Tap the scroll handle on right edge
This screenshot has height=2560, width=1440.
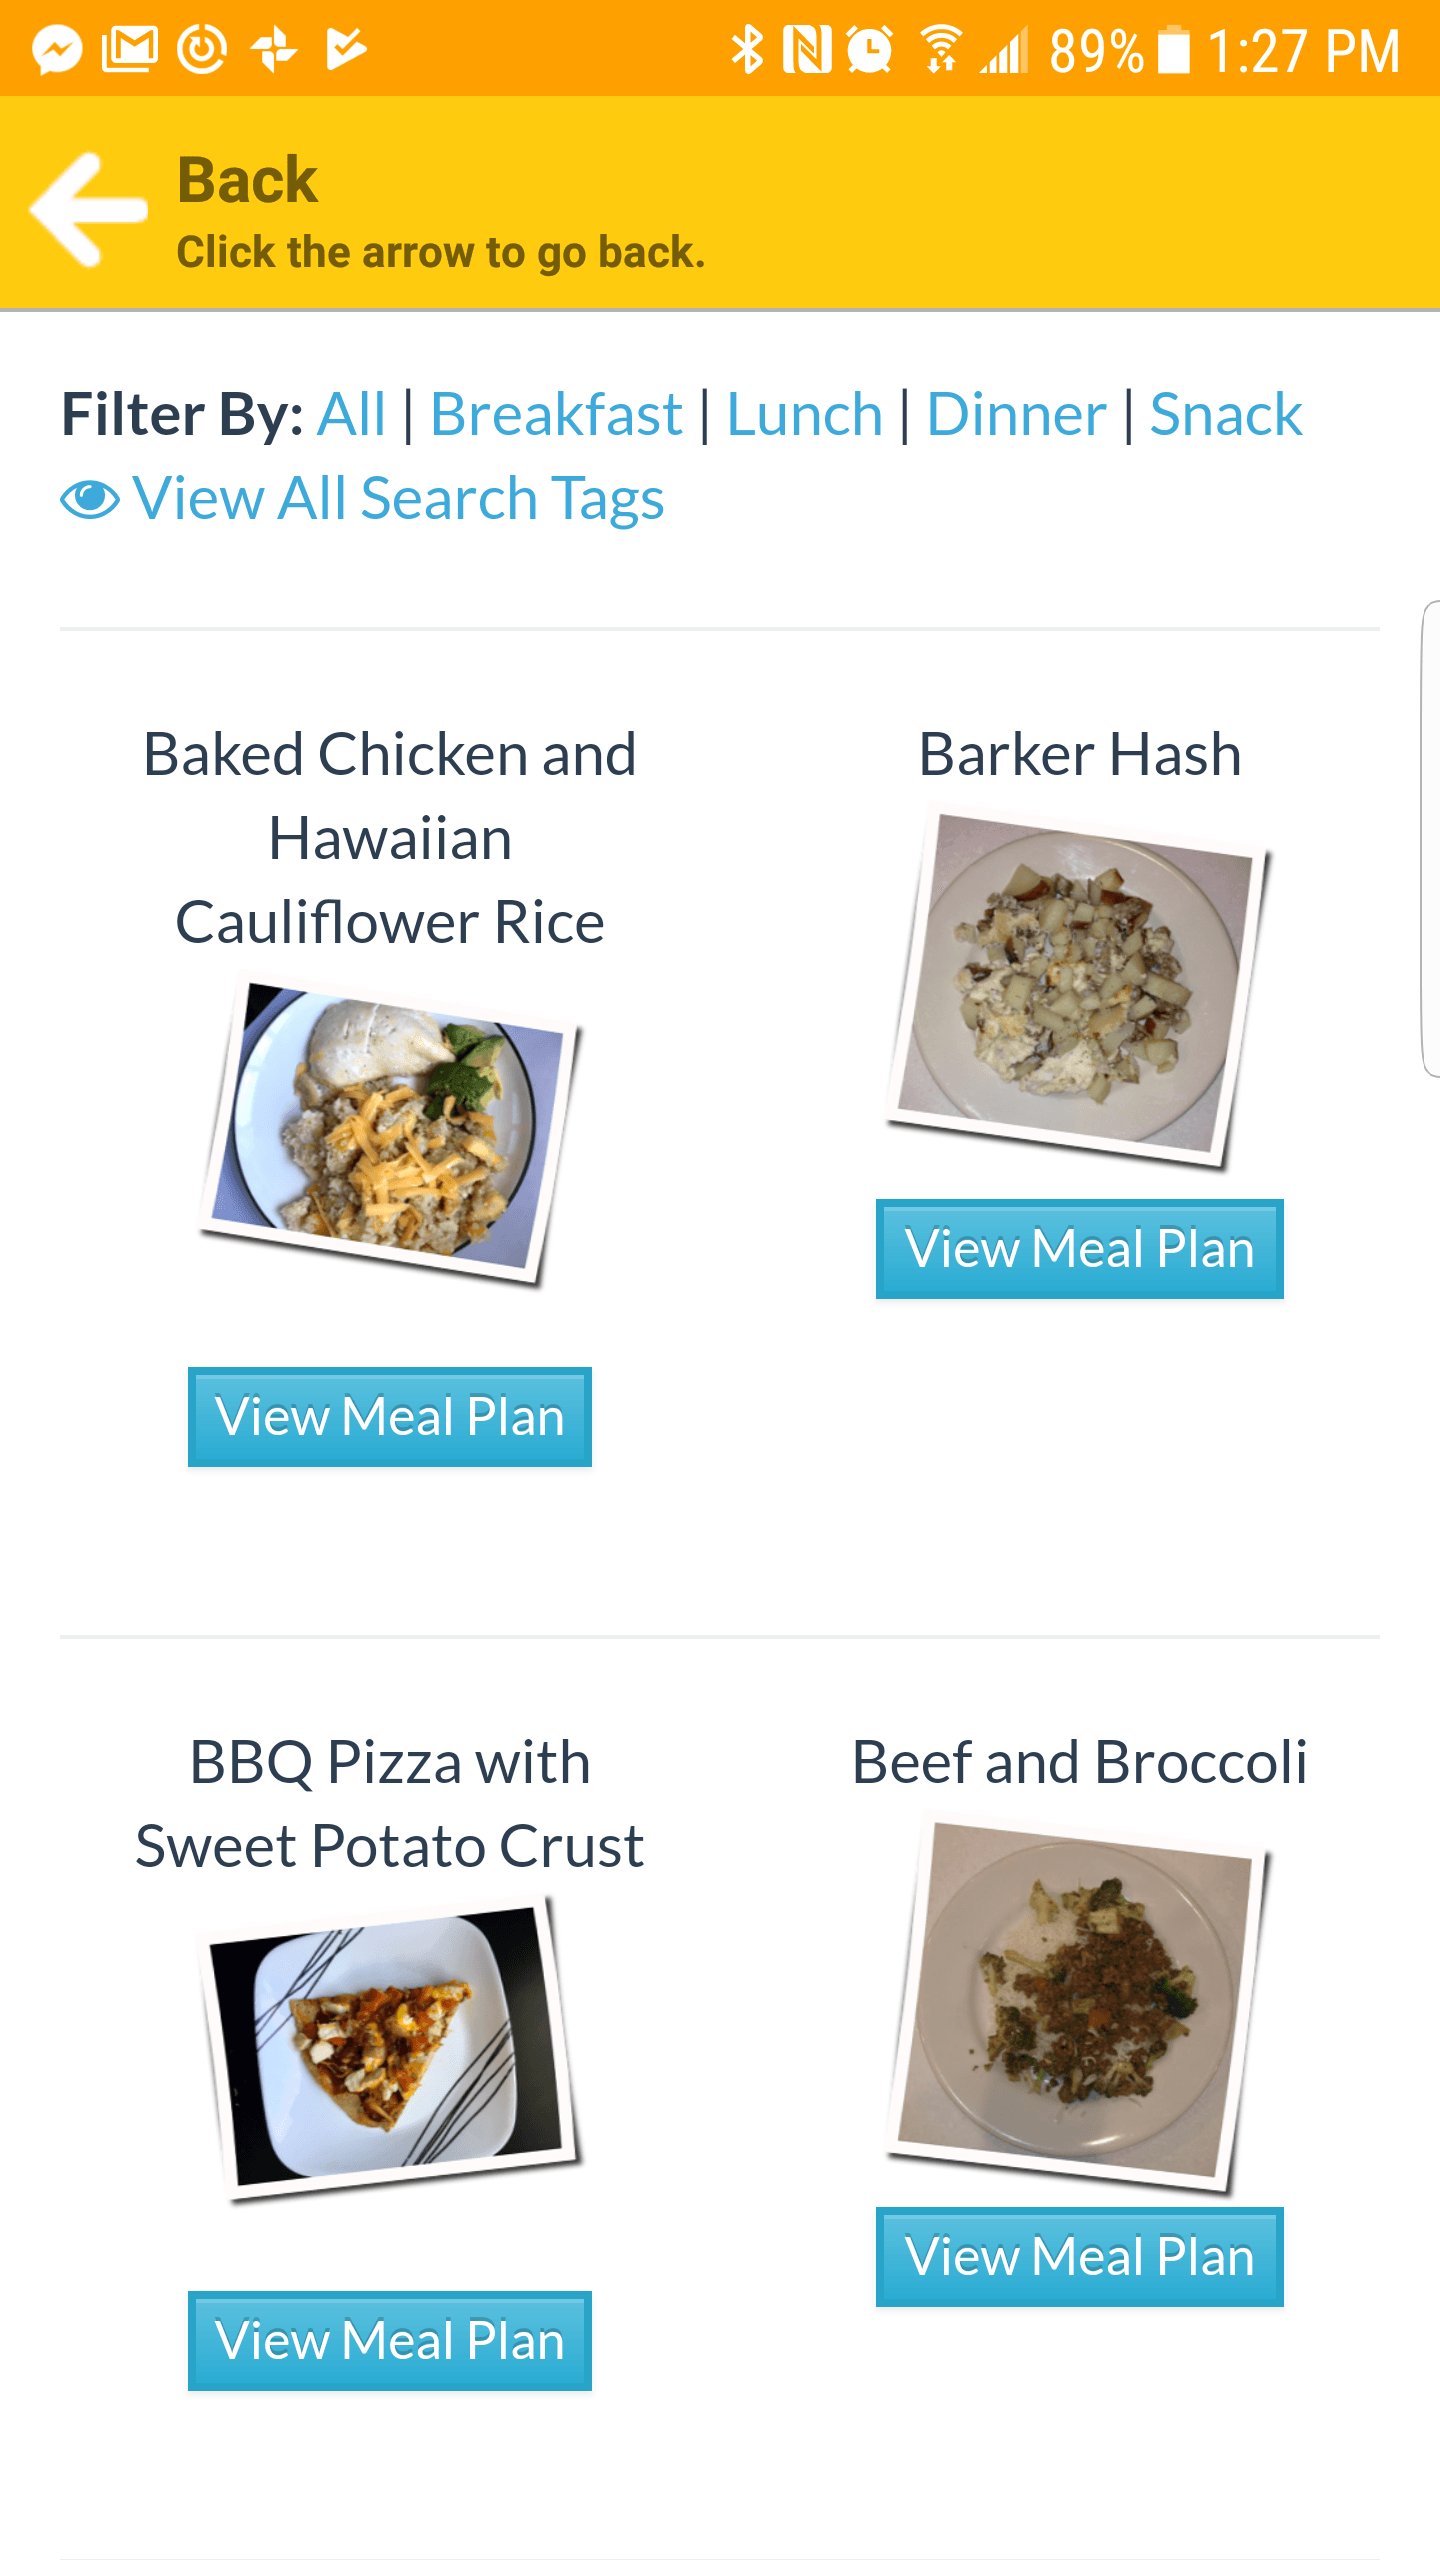tap(1430, 838)
